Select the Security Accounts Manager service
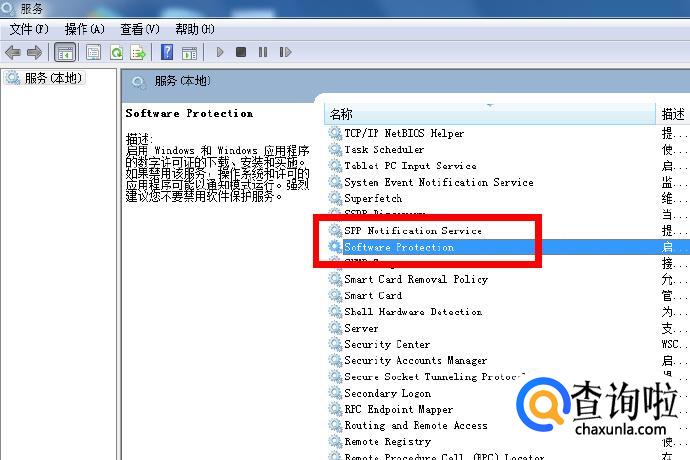Viewport: 690px width, 460px height. (x=415, y=361)
